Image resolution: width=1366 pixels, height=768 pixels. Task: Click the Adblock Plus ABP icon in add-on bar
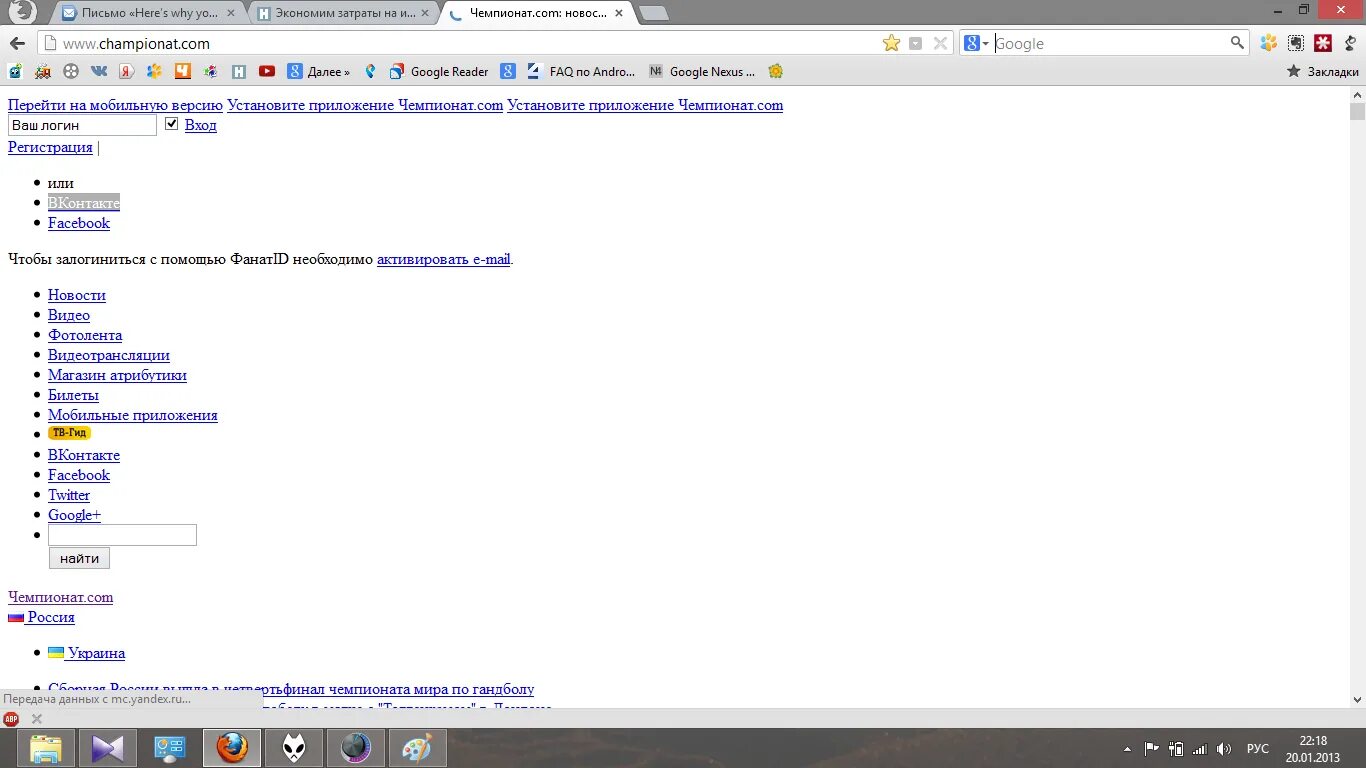pos(11,718)
